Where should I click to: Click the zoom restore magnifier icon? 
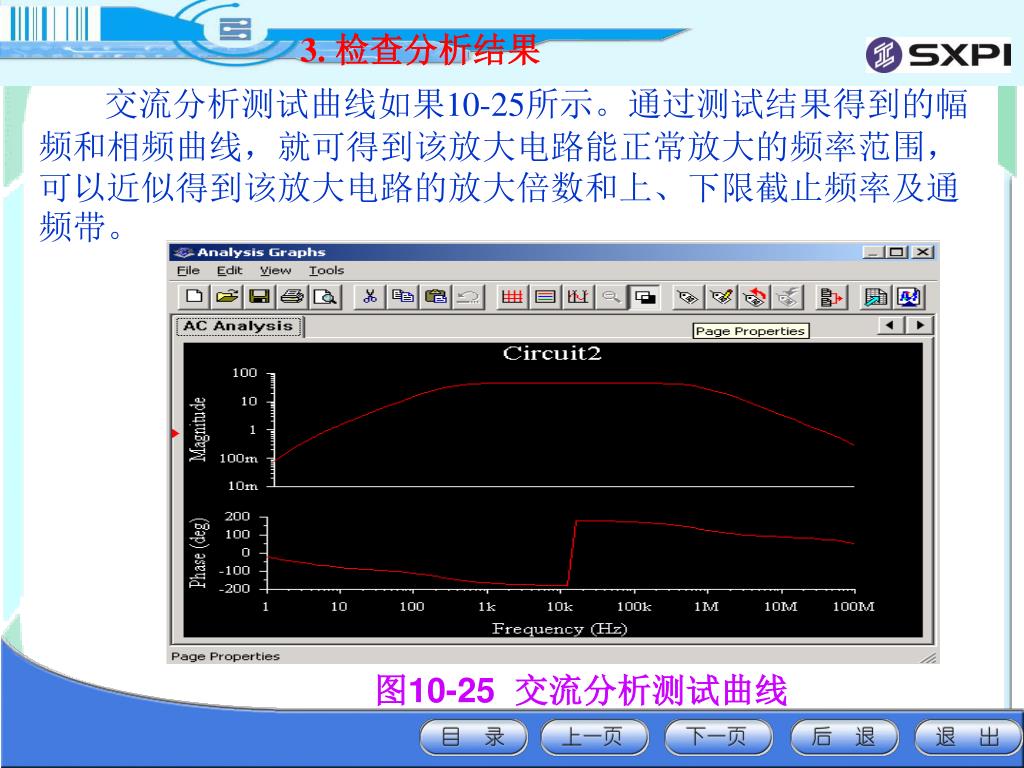coord(611,297)
